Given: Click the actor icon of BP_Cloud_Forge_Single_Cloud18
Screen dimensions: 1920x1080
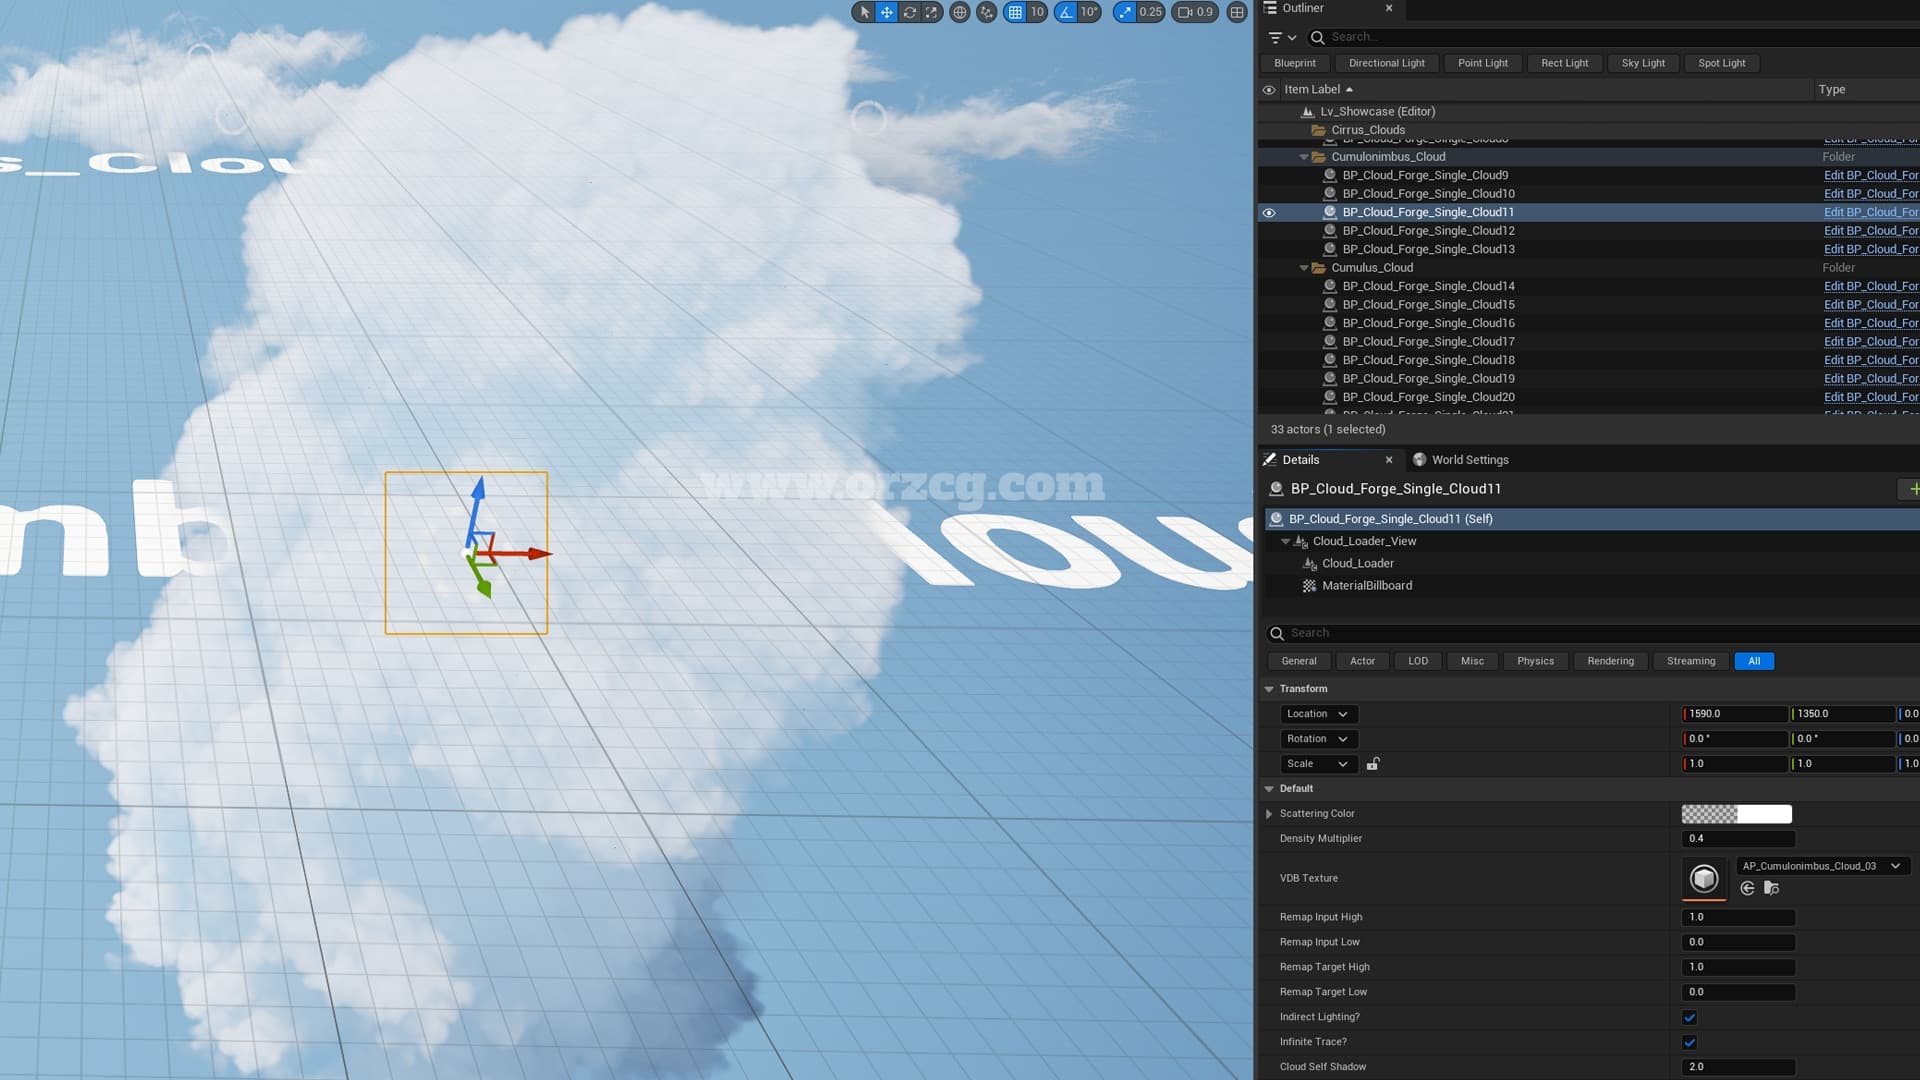Looking at the screenshot, I should click(x=1330, y=360).
